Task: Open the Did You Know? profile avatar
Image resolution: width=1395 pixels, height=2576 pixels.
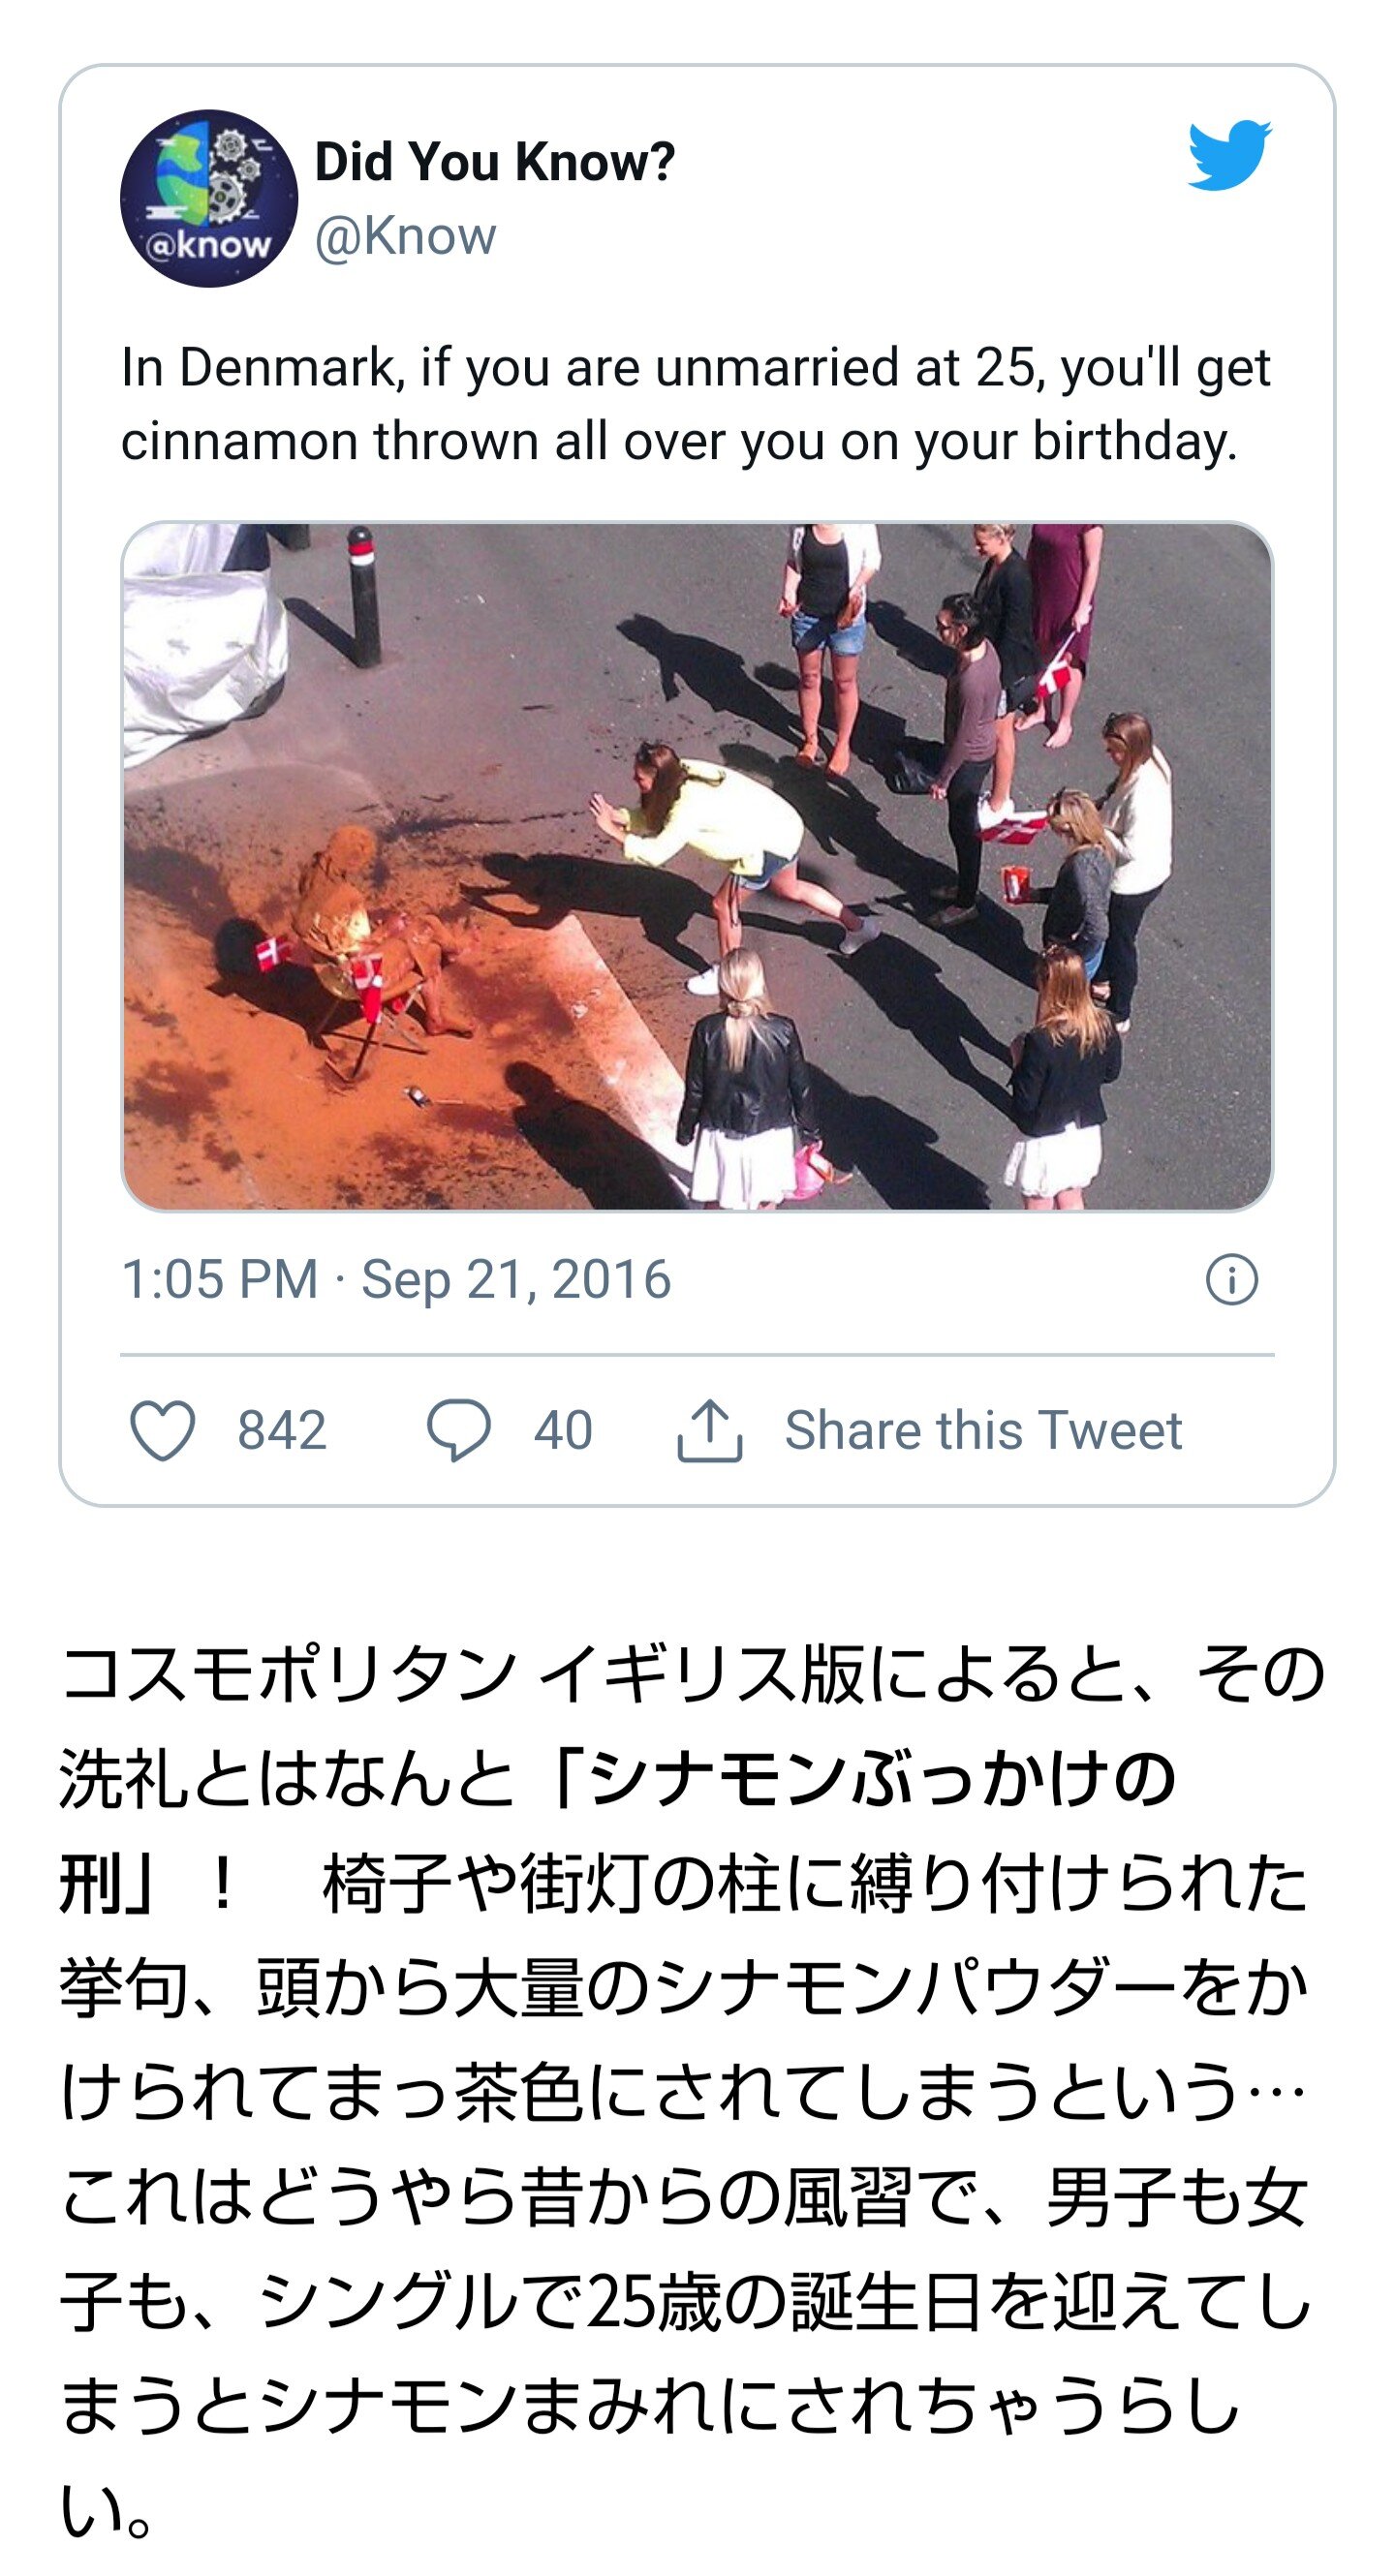Action: click(209, 198)
